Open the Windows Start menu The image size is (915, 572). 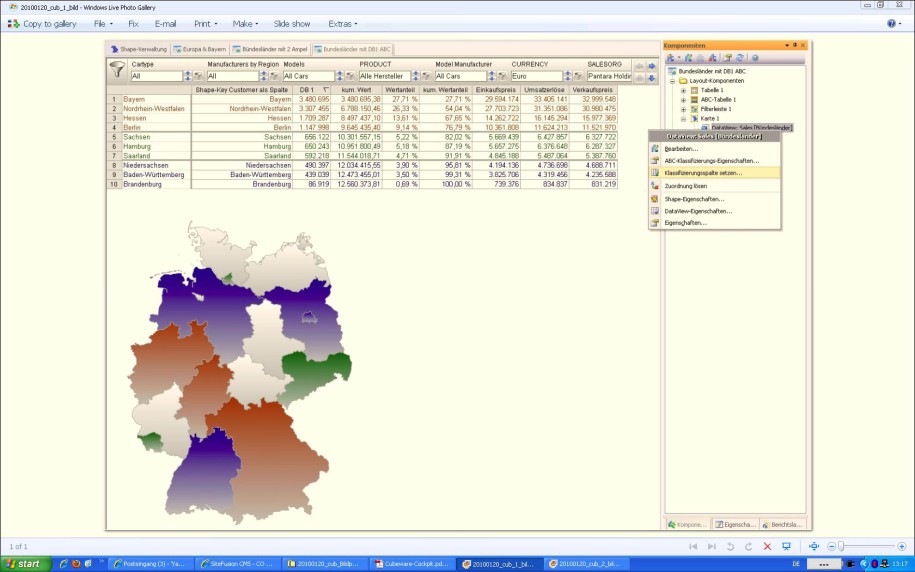pyautogui.click(x=23, y=564)
